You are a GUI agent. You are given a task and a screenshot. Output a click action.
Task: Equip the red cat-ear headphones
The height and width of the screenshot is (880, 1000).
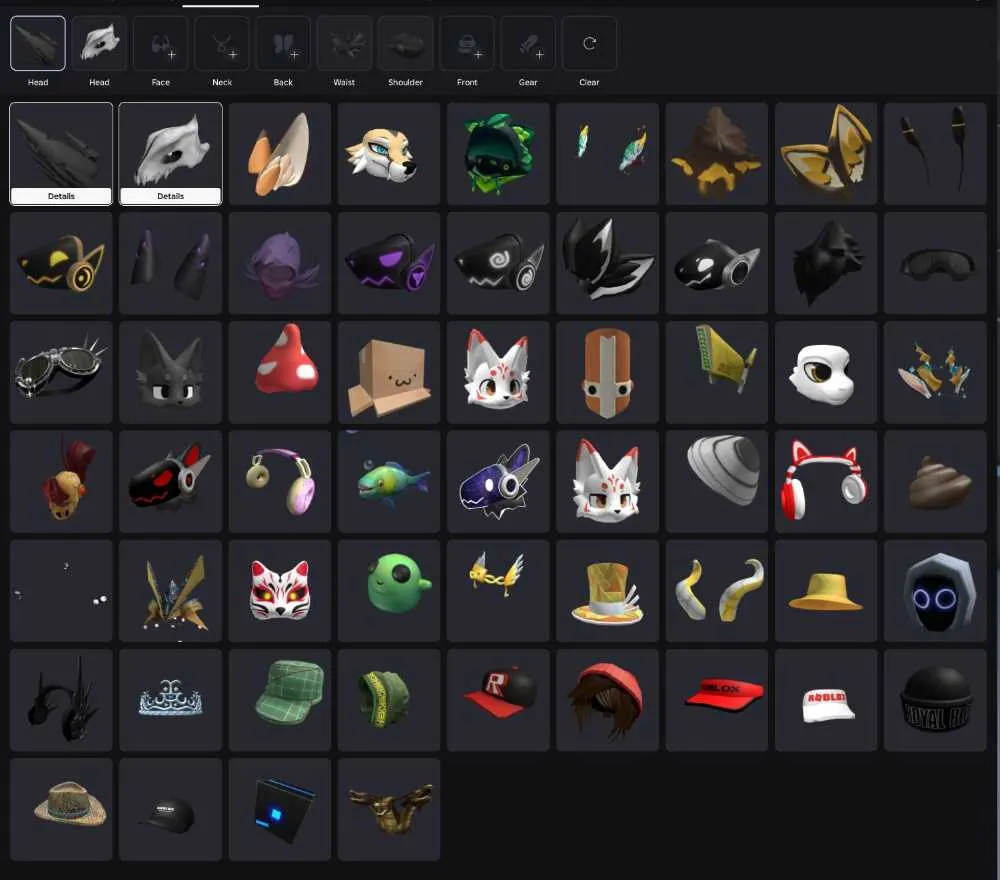click(826, 481)
